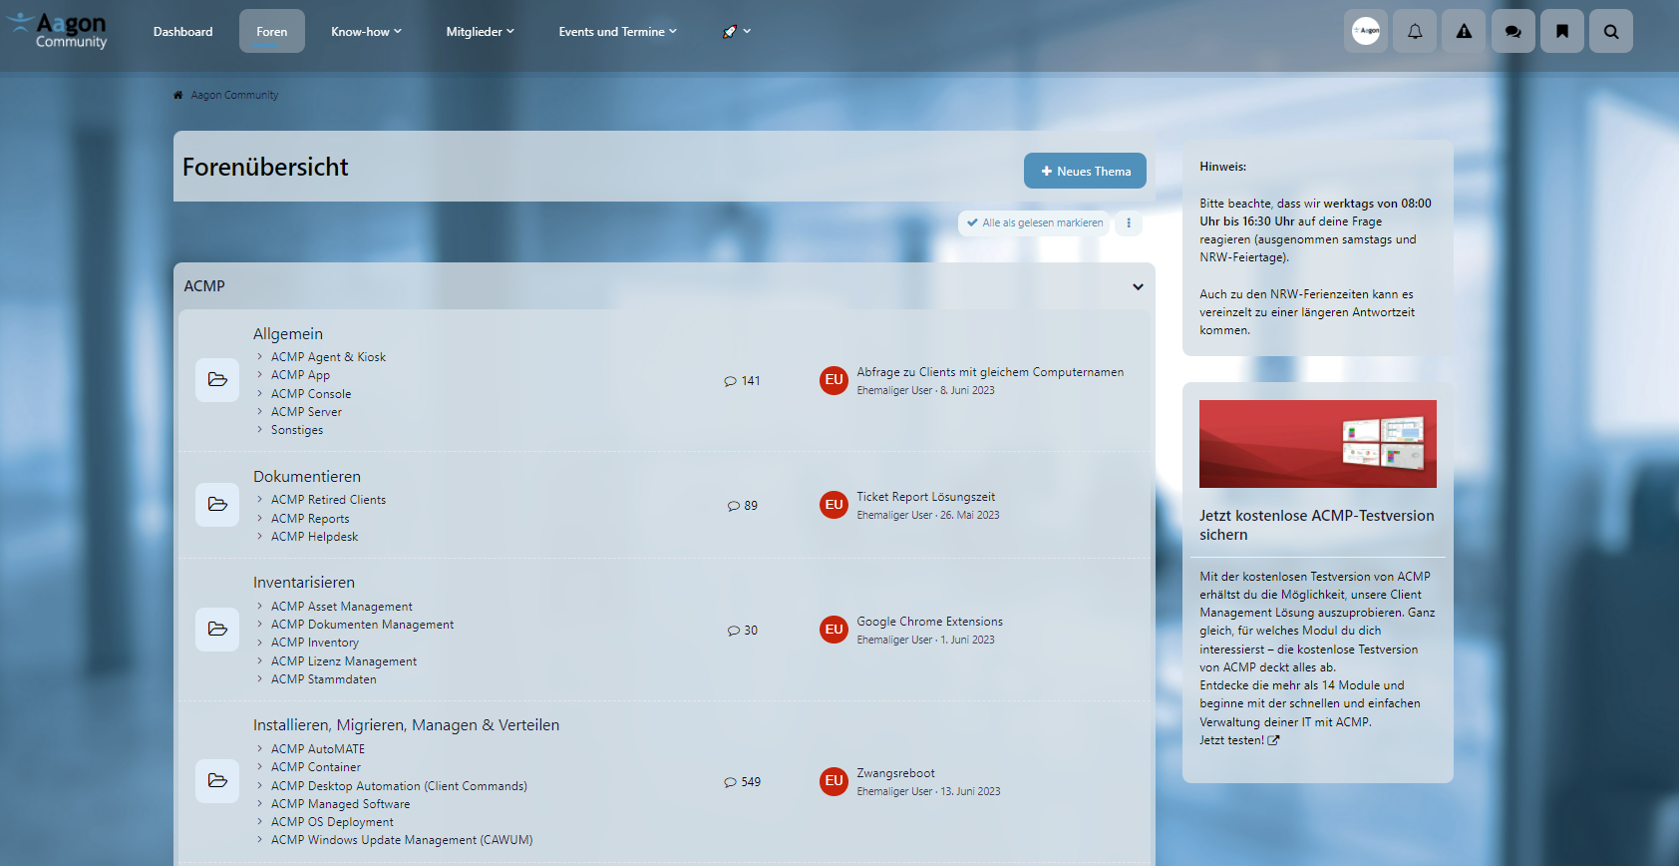1679x866 pixels.
Task: Click the Aagon Community logo
Action: point(57,30)
